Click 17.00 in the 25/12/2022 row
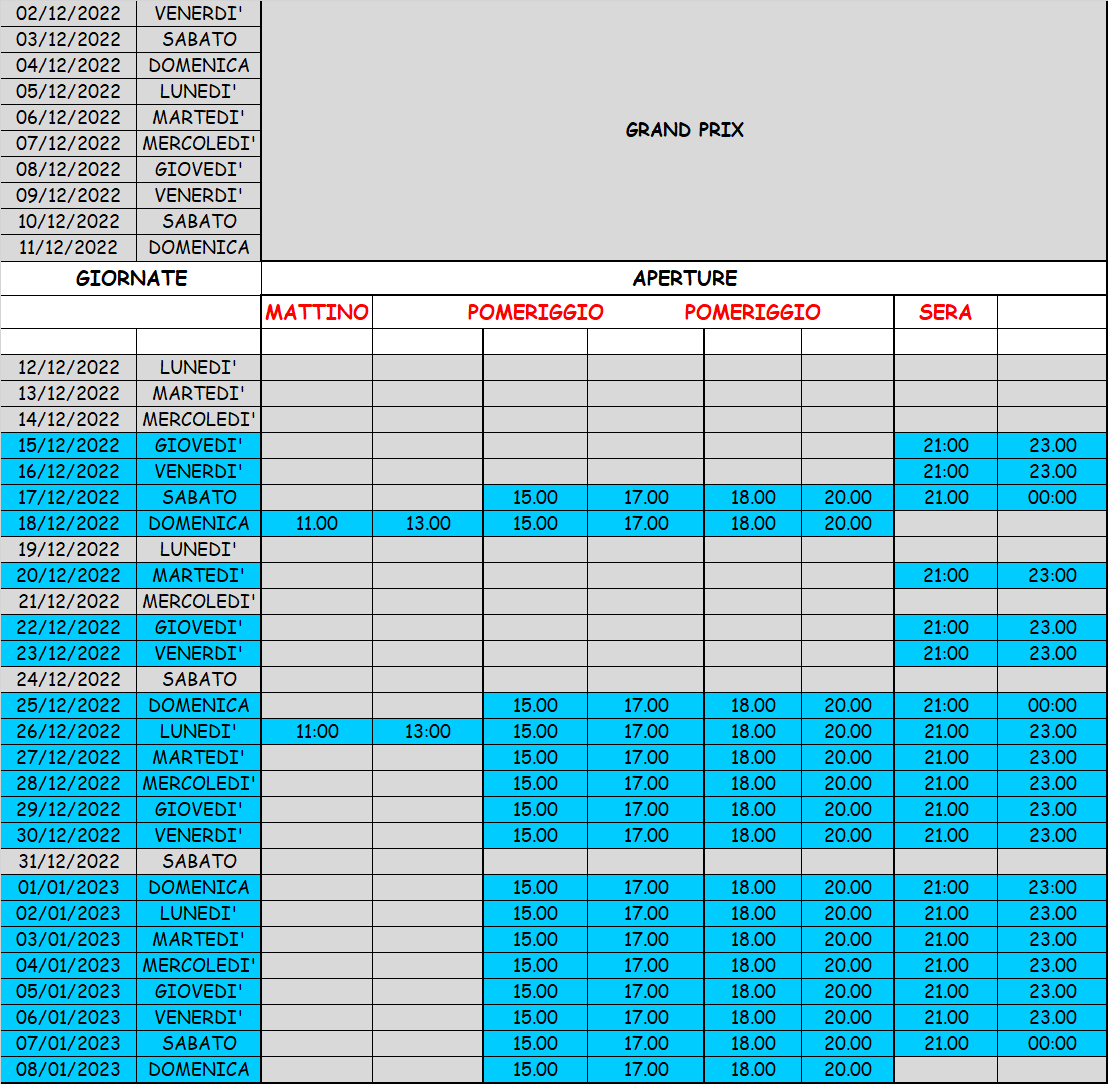The width and height of the screenshot is (1108, 1084). pyautogui.click(x=645, y=705)
